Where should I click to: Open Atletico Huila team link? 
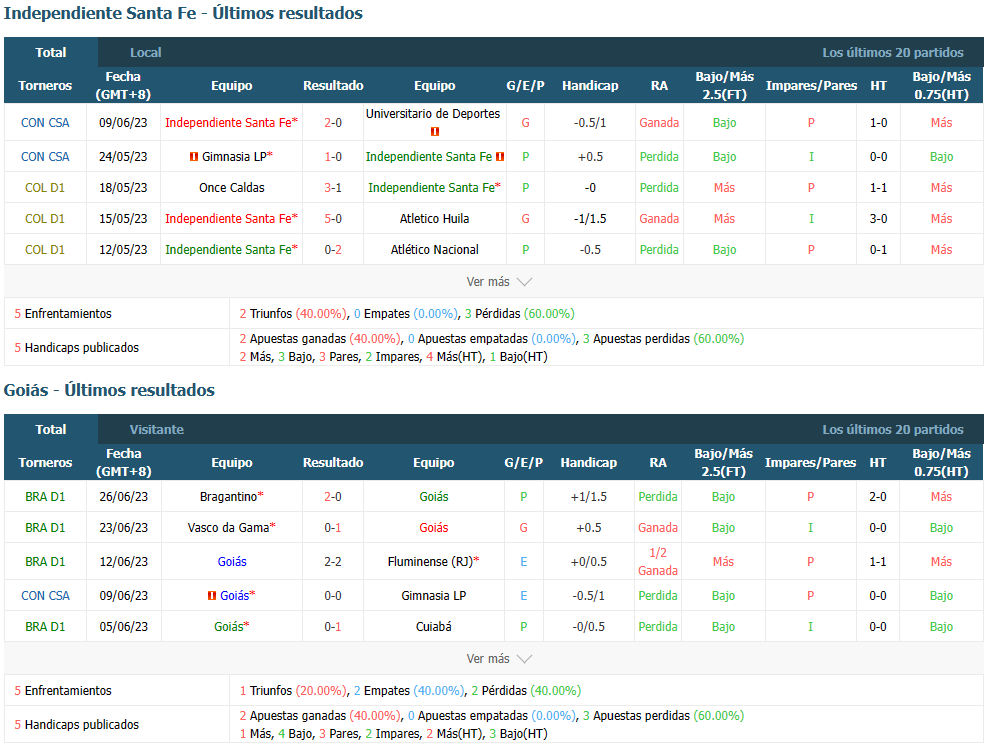point(435,219)
